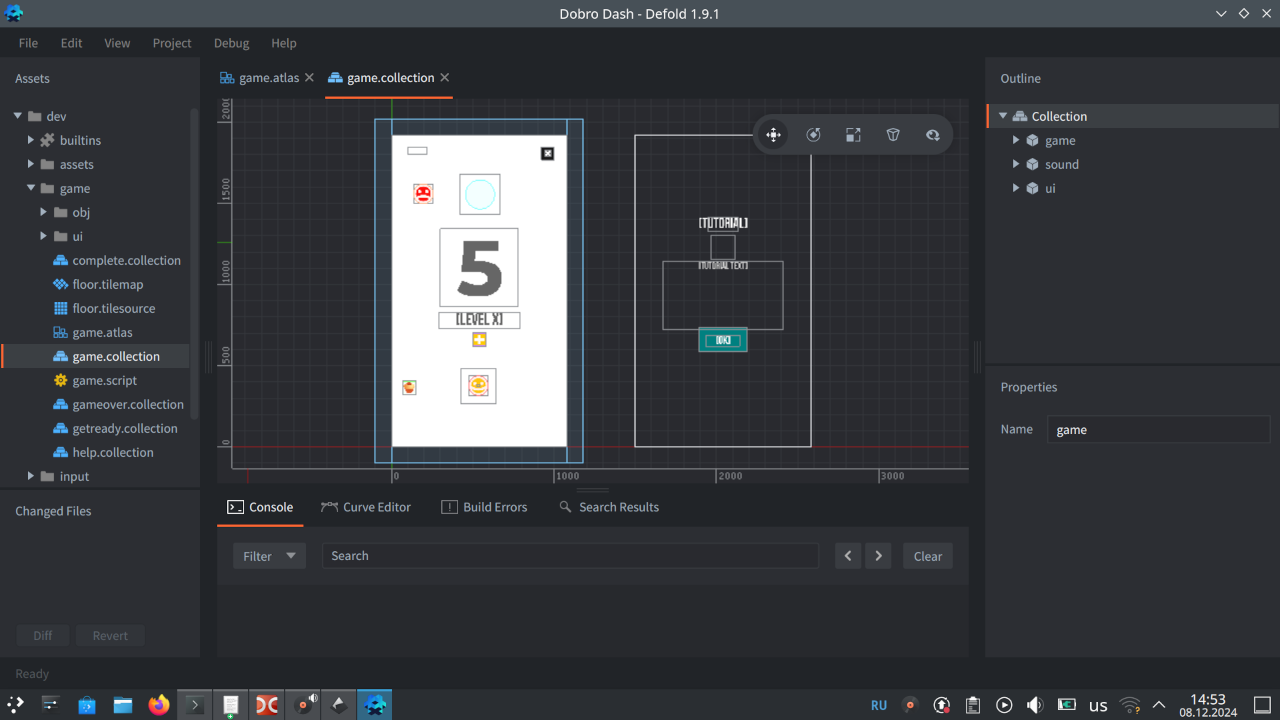Select the Move tool in scene toolbar

[x=773, y=135]
